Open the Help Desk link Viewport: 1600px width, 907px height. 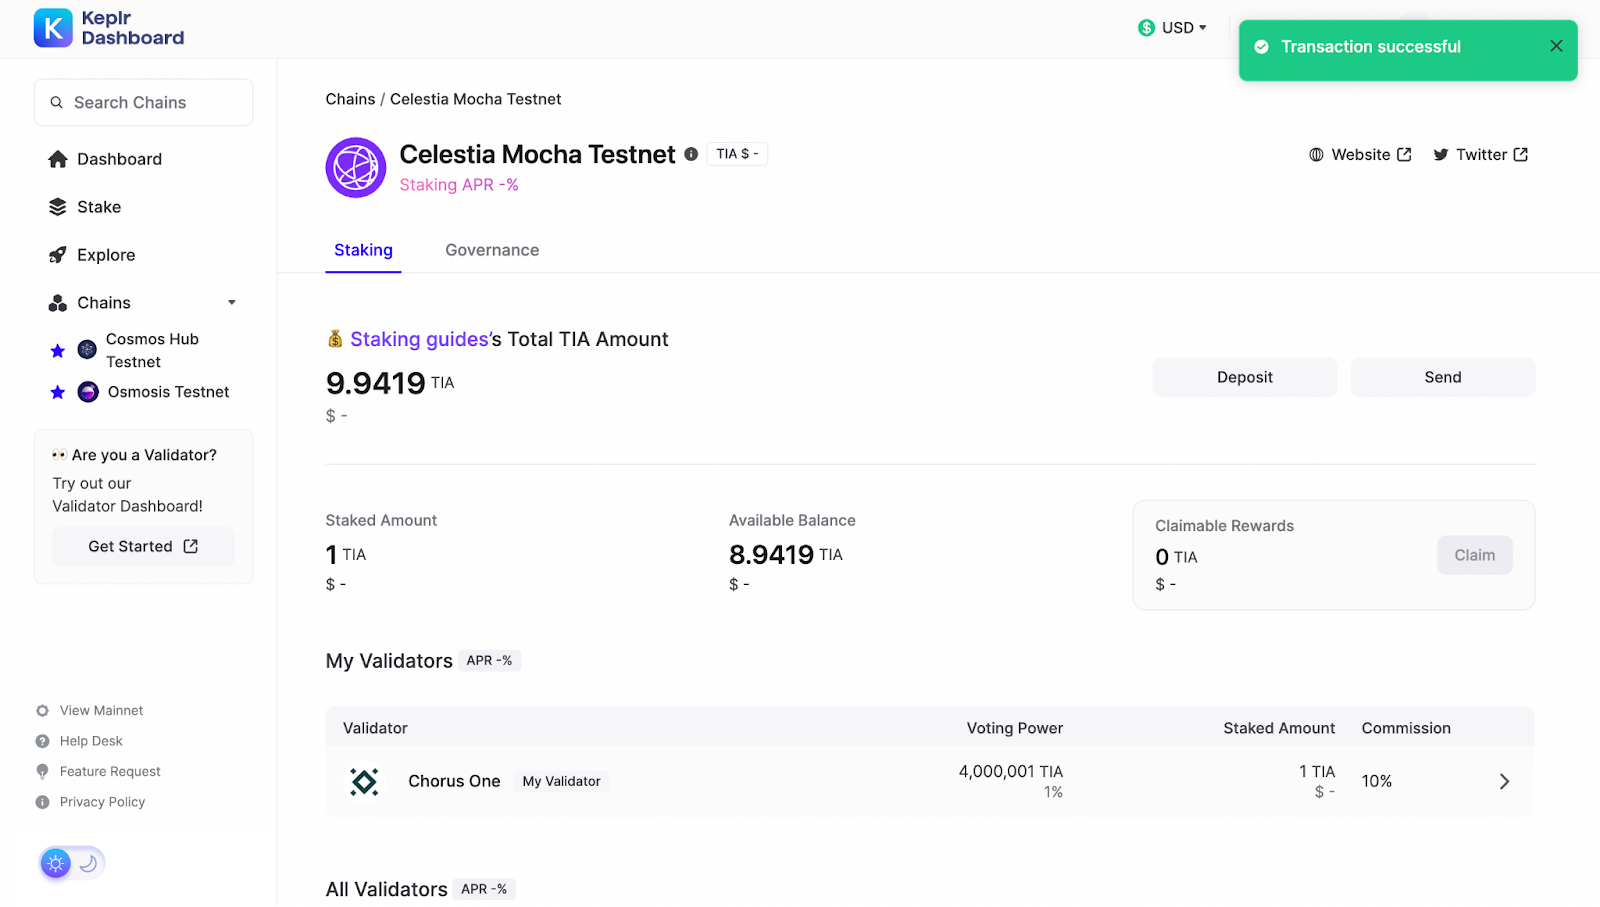coord(91,741)
